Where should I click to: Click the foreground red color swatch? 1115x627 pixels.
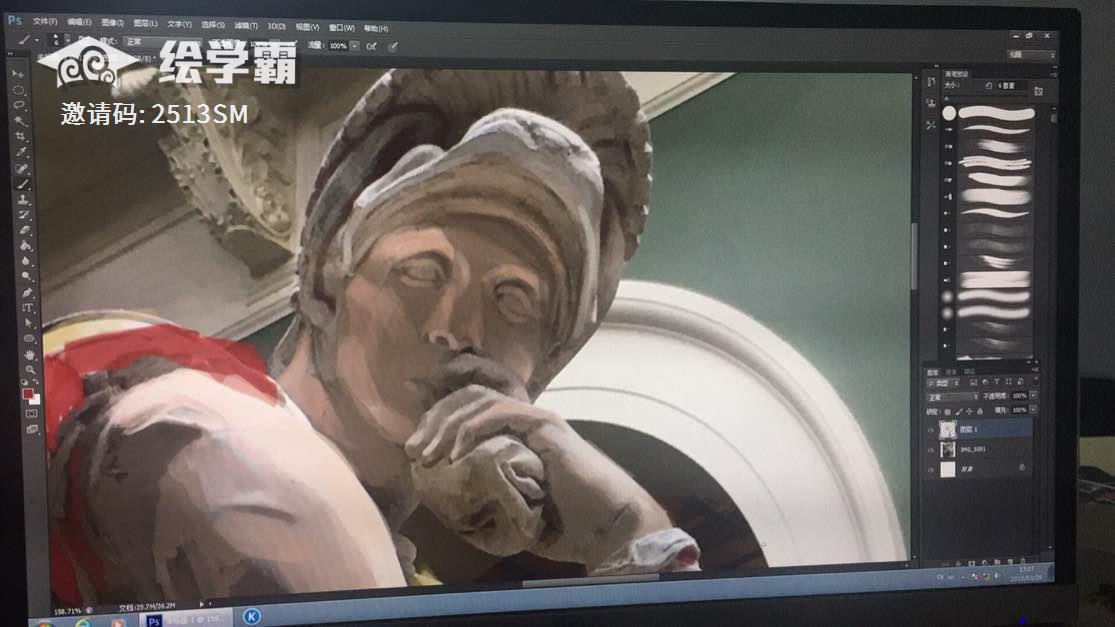pyautogui.click(x=28, y=394)
